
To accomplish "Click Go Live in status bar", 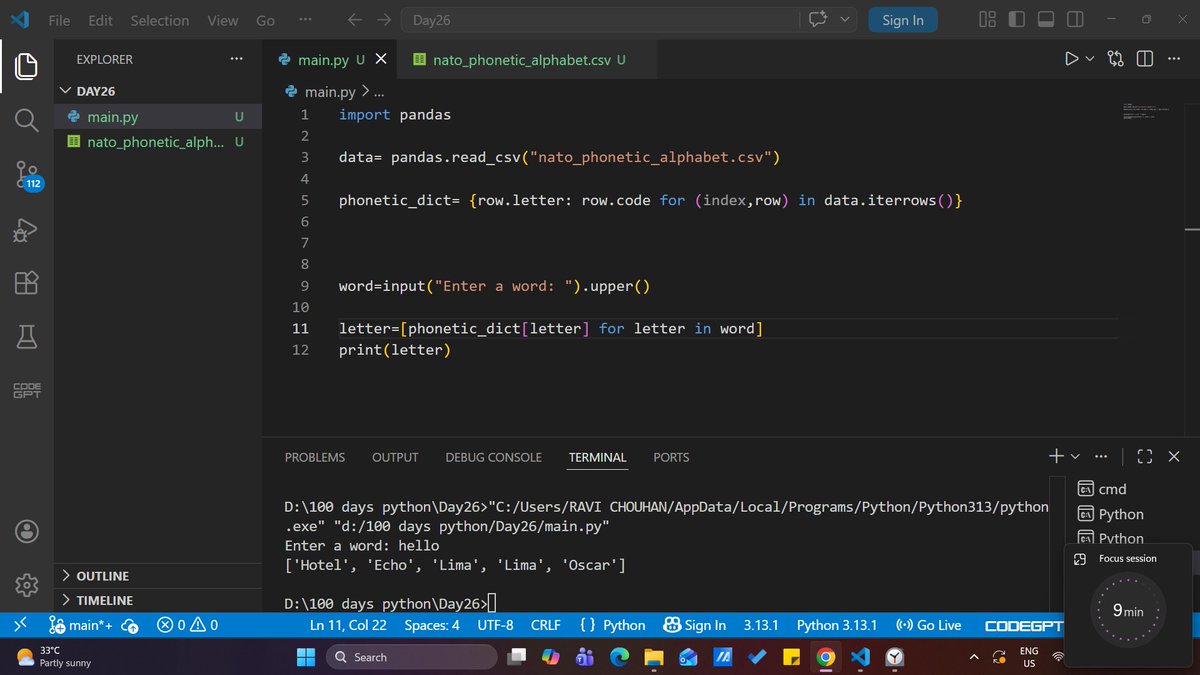I will [929, 625].
